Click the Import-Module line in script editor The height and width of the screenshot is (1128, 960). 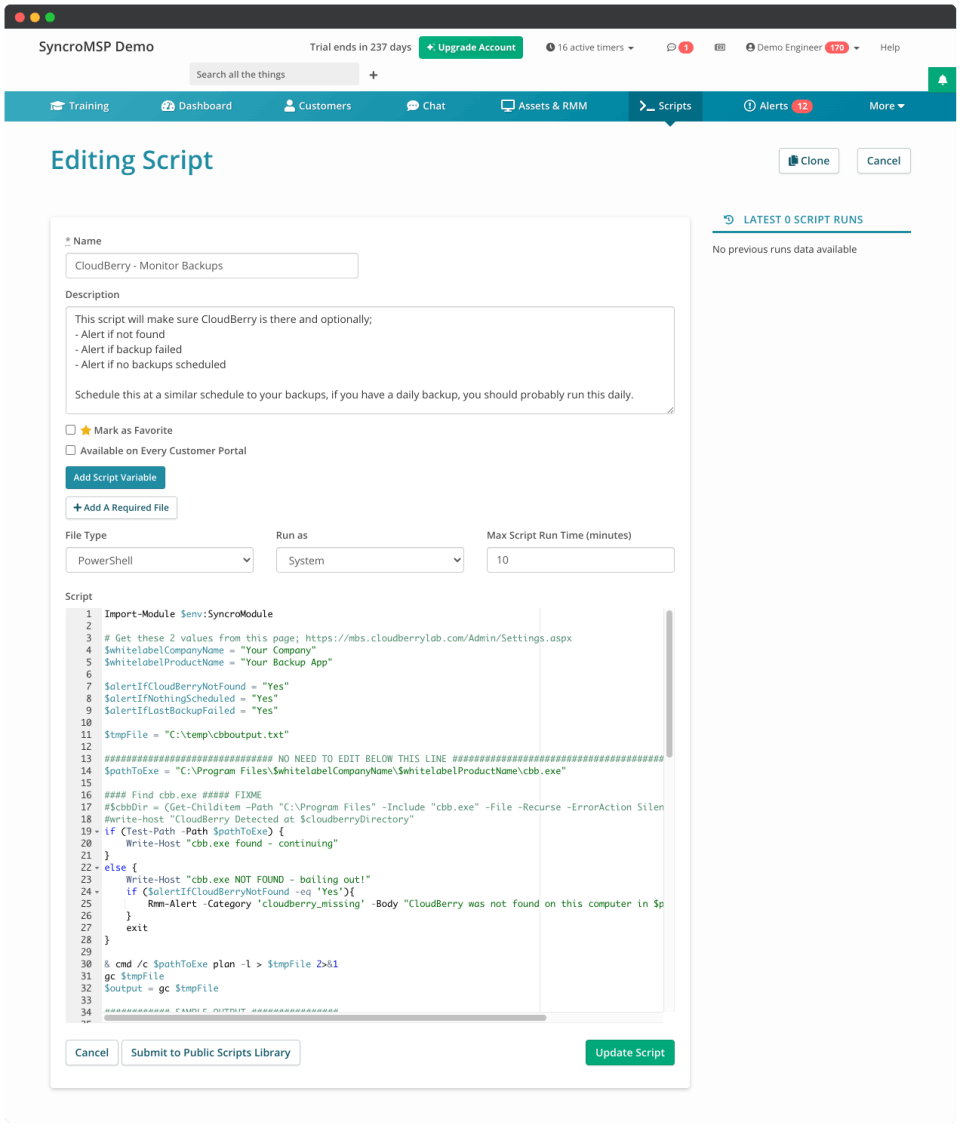189,614
